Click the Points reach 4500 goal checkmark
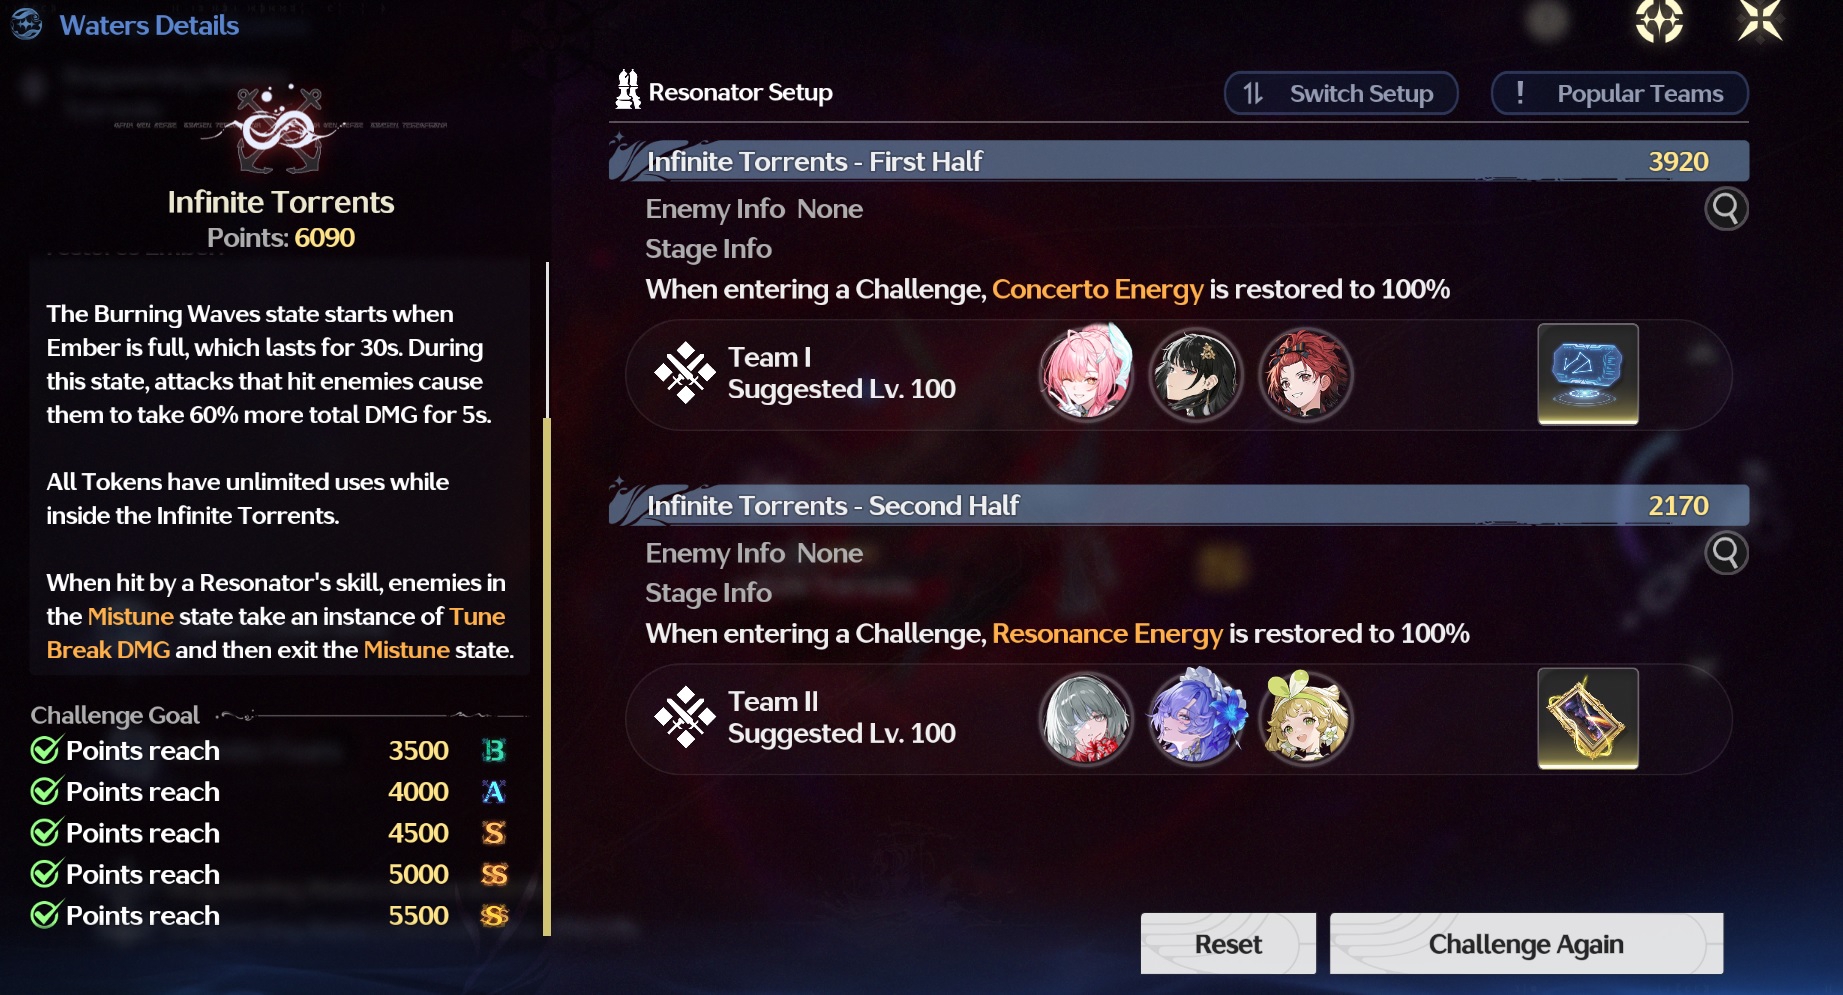 pyautogui.click(x=44, y=832)
